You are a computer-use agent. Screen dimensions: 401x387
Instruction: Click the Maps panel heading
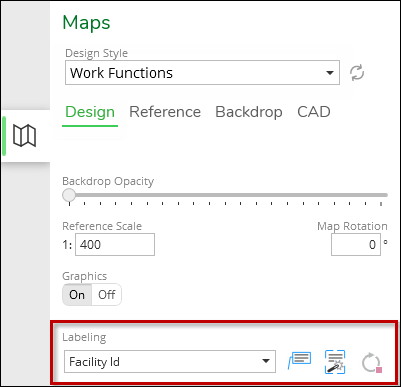coord(86,23)
